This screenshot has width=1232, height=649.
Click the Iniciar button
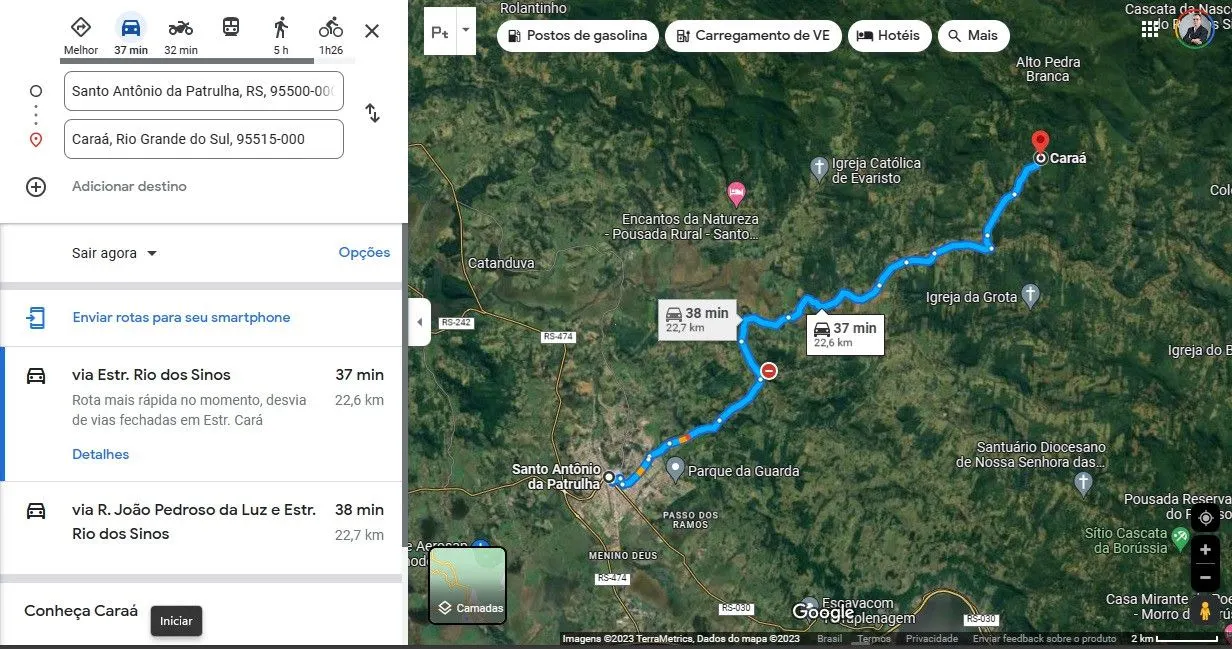tap(176, 621)
